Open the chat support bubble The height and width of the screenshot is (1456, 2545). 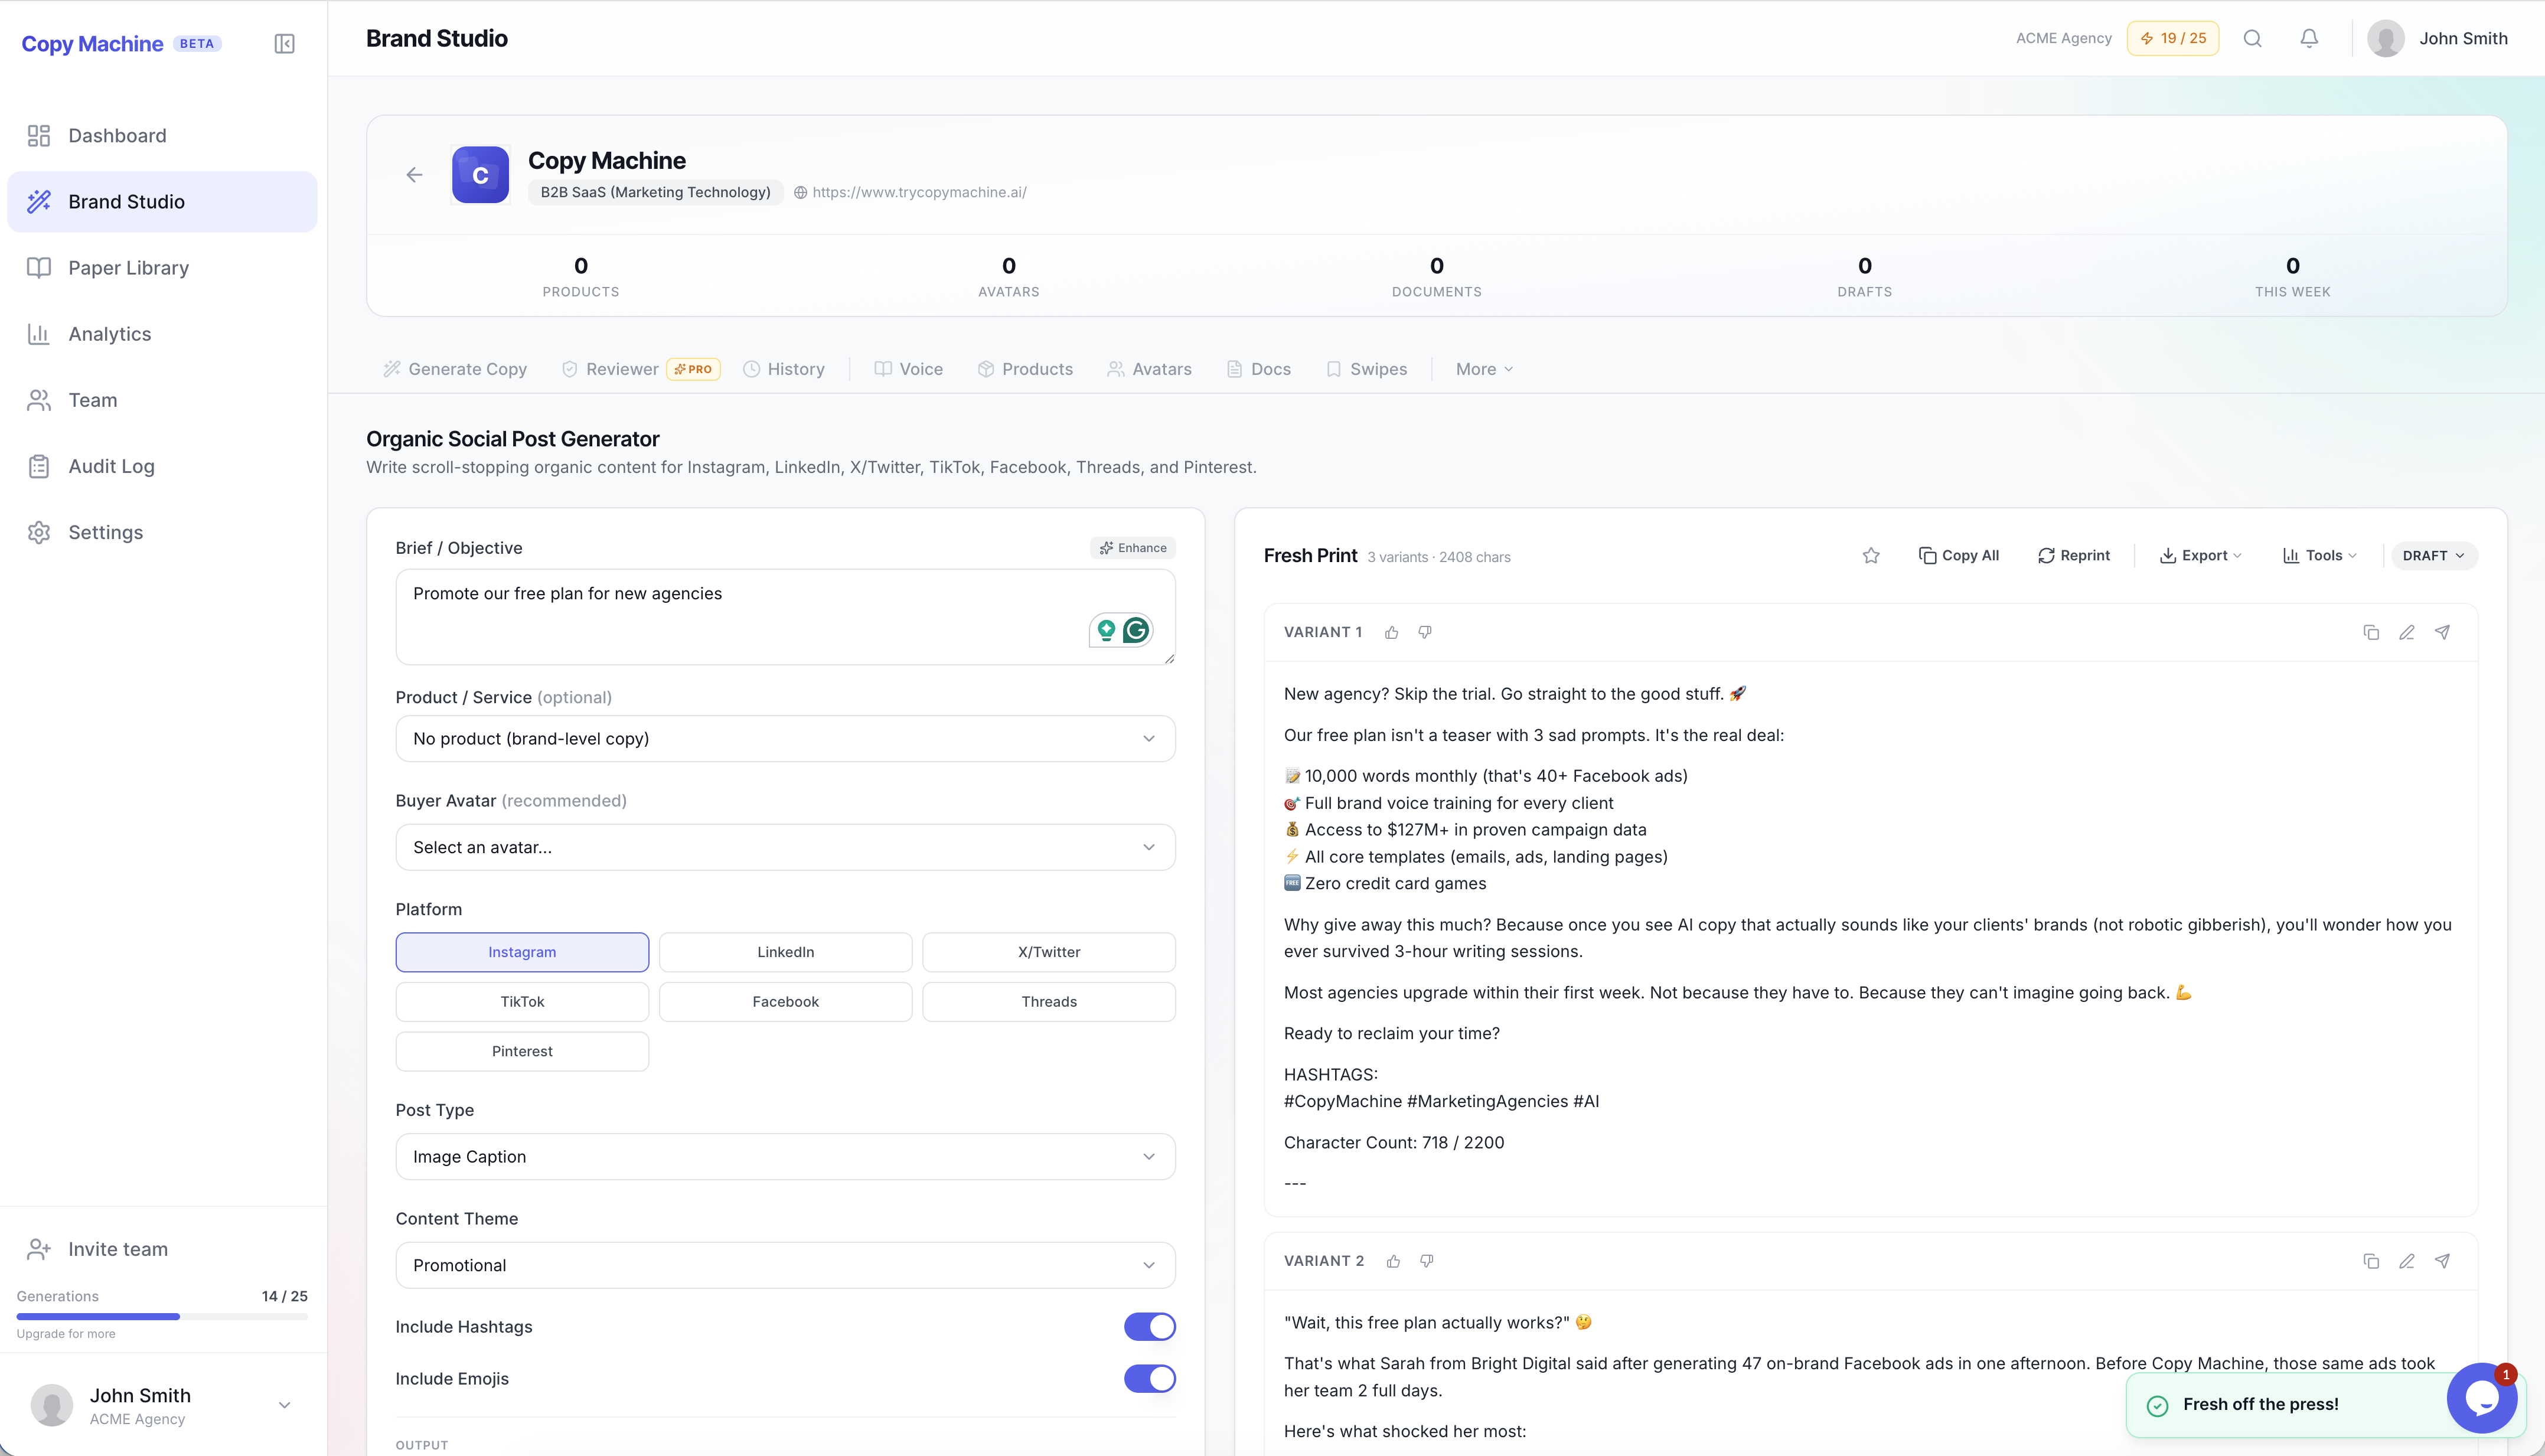[x=2482, y=1397]
